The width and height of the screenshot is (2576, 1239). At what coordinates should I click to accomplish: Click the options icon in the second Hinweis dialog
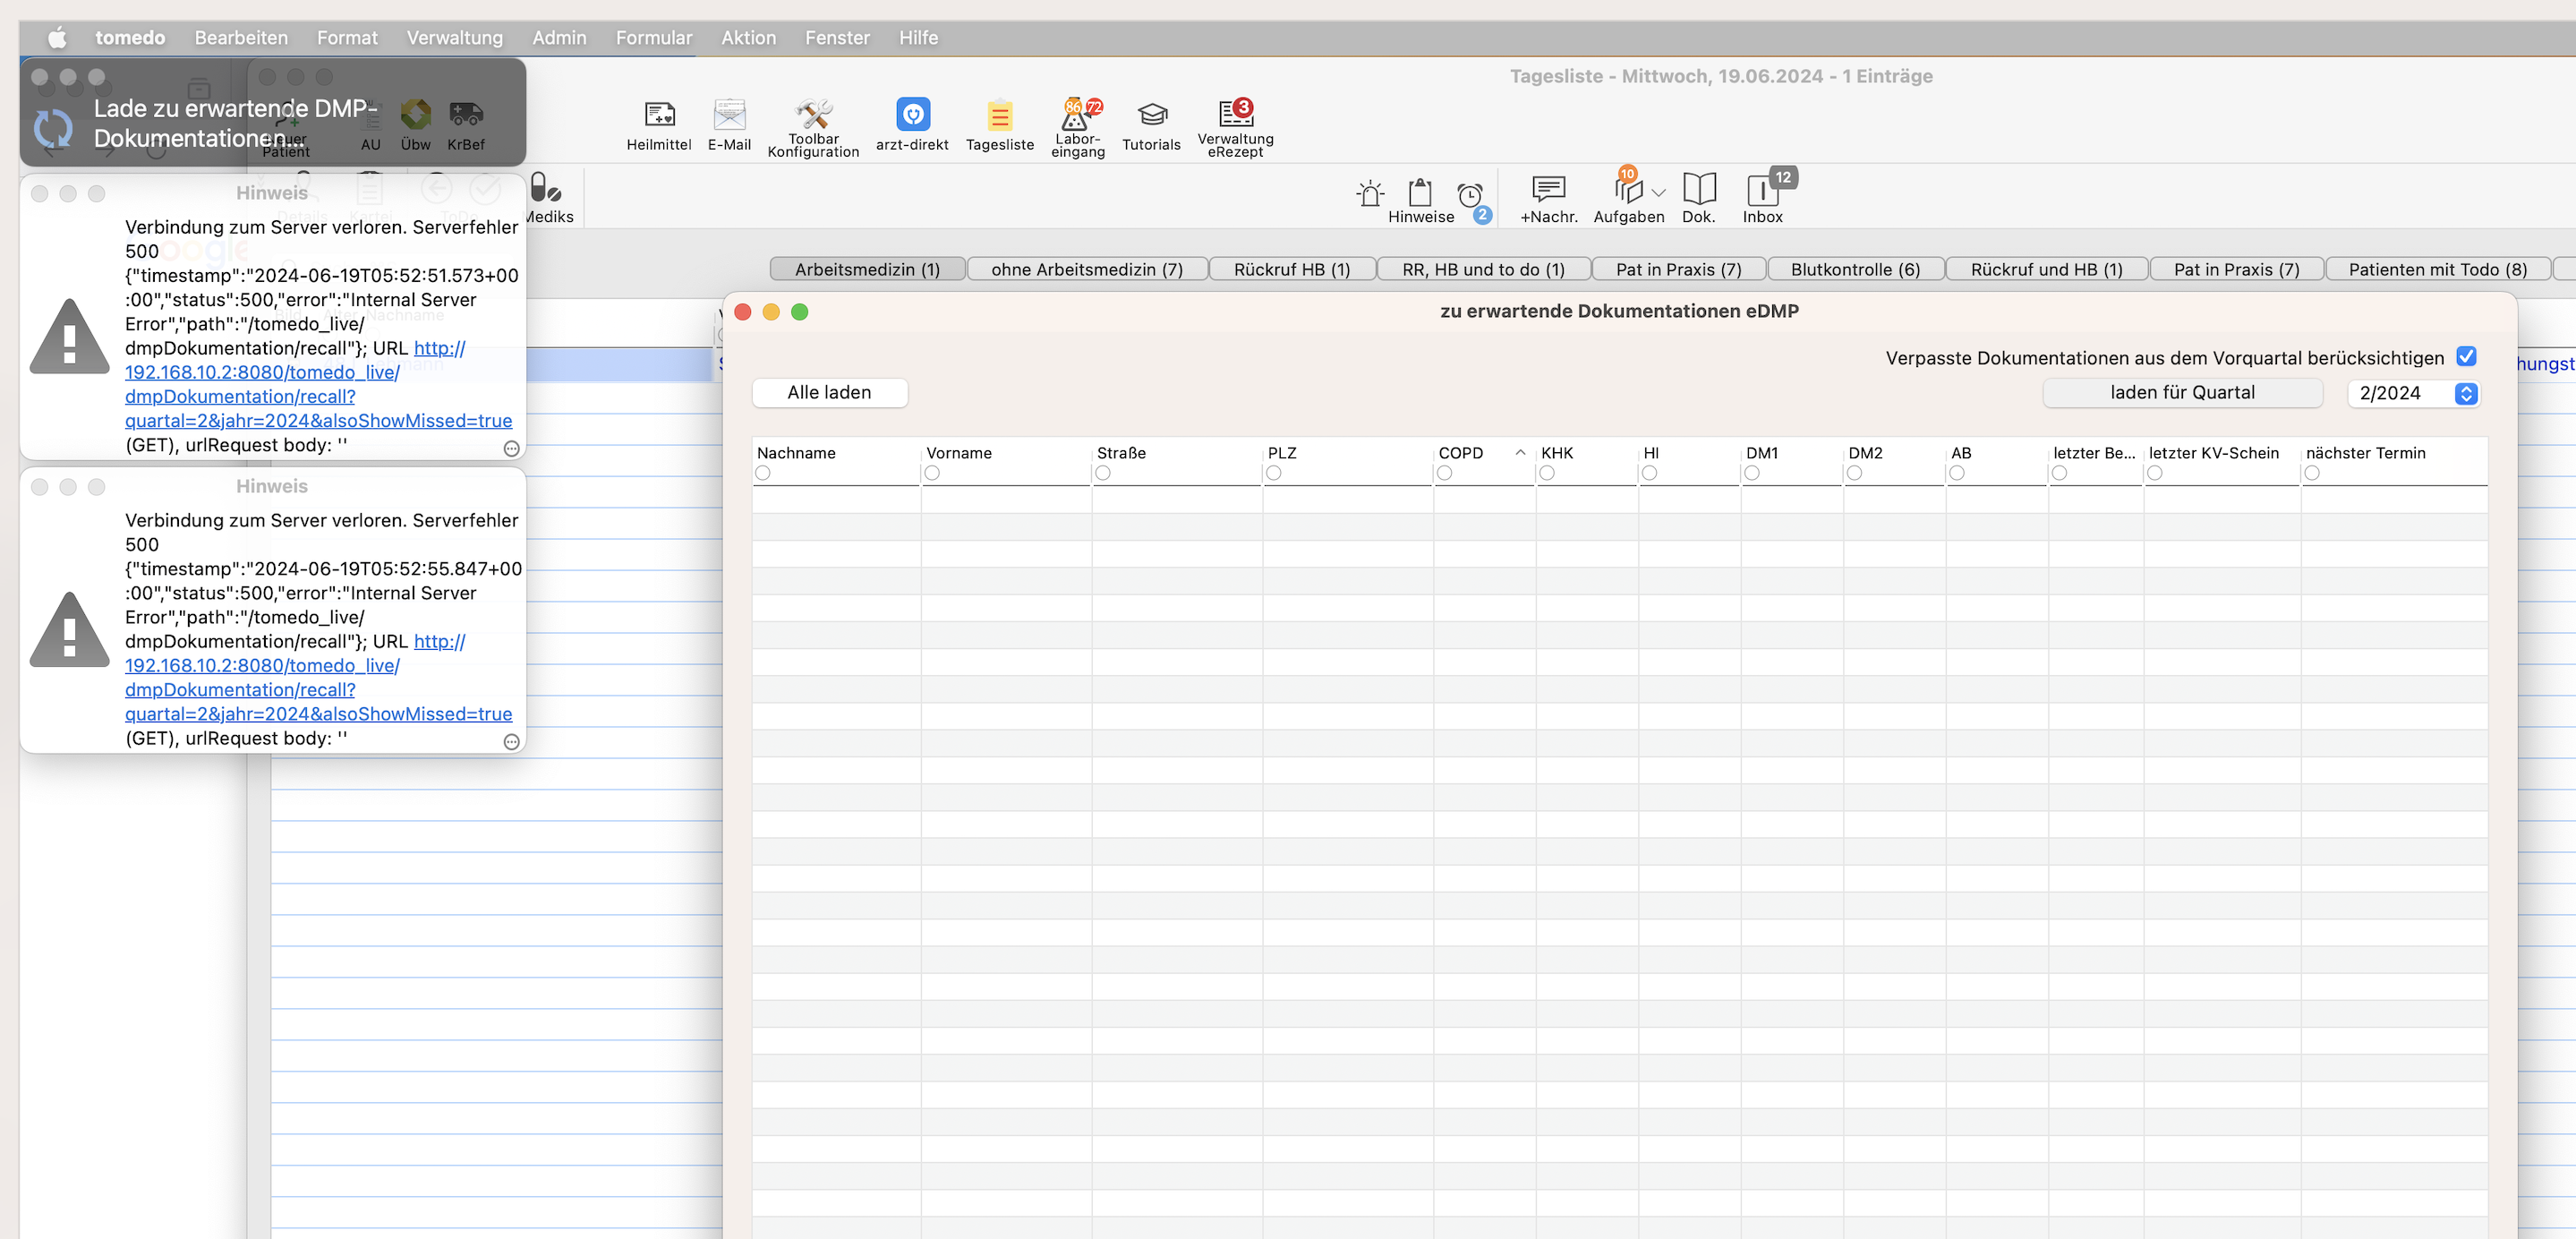(x=511, y=742)
